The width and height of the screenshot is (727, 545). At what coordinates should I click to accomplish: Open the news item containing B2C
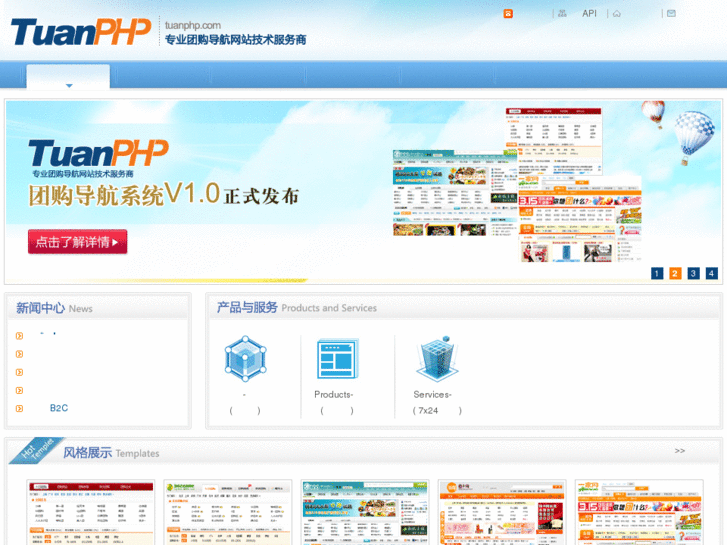click(x=59, y=408)
